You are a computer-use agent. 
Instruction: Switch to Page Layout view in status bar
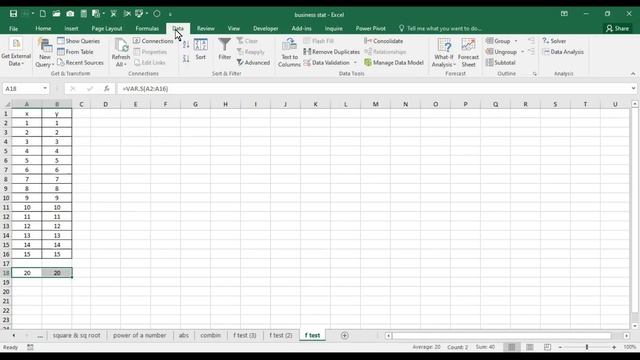click(530, 347)
